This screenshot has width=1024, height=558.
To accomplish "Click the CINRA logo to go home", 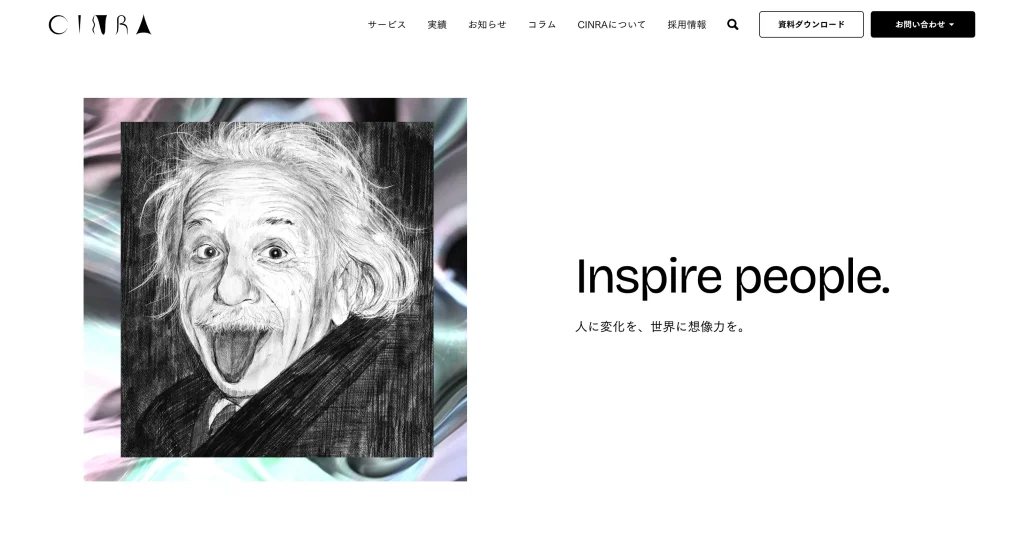I will coord(100,25).
